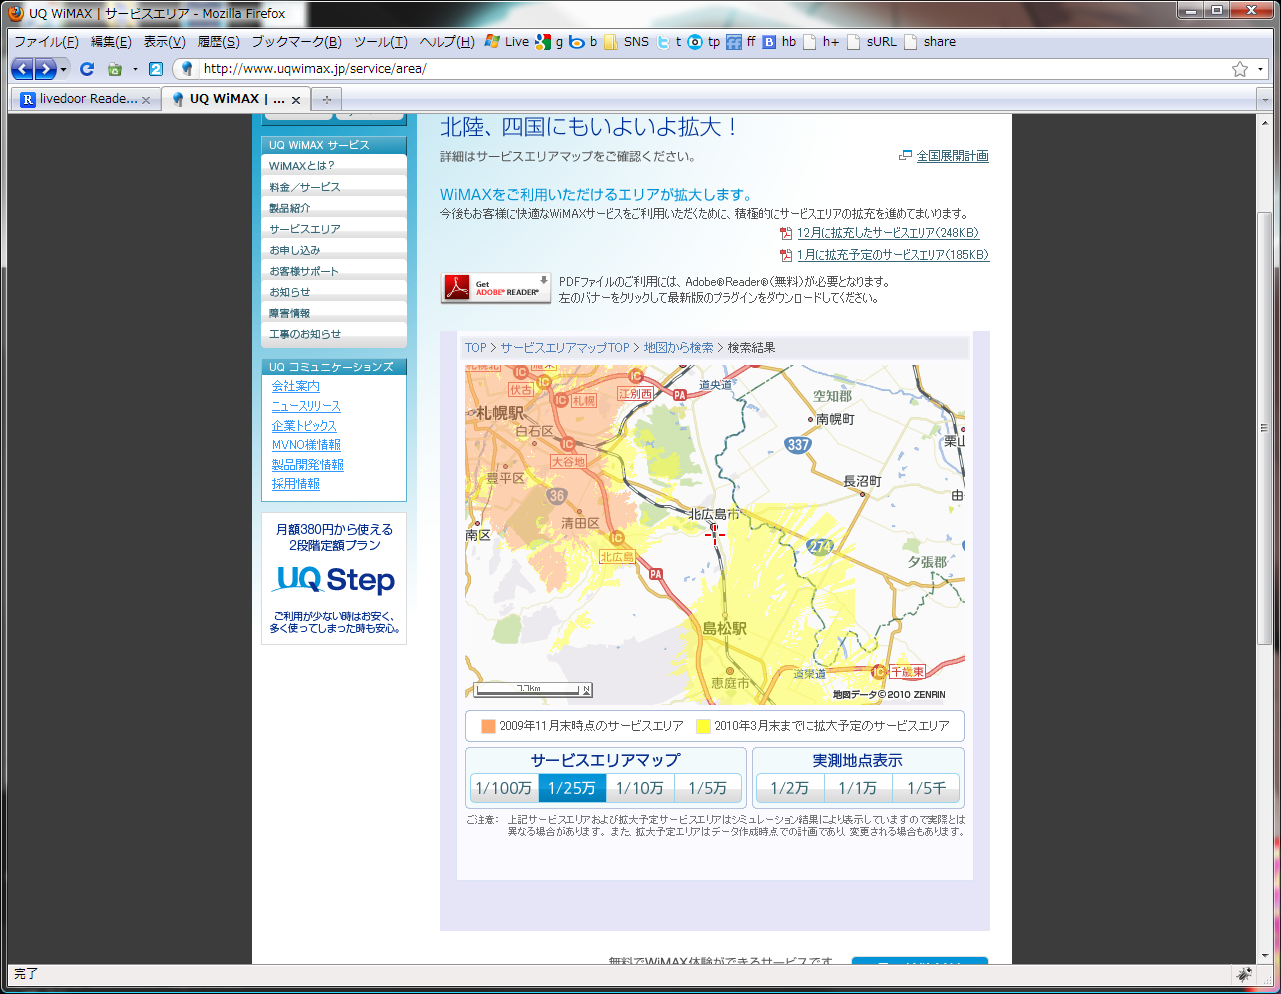Open the 履歴(S) menu
This screenshot has height=994, width=1281.
click(218, 41)
